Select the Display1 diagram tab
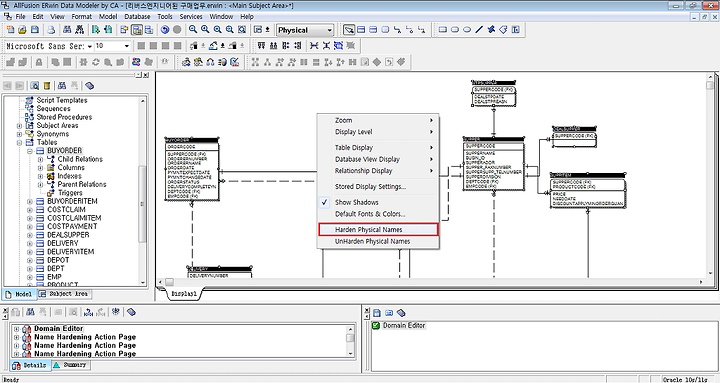The image size is (720, 383). [x=184, y=293]
